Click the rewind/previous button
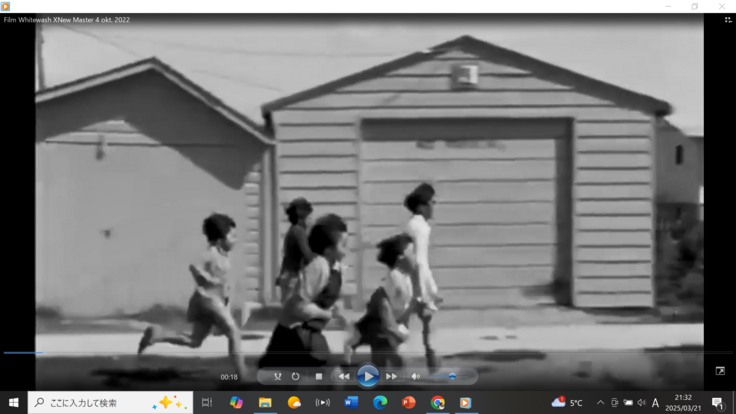This screenshot has width=736, height=414. coord(344,376)
